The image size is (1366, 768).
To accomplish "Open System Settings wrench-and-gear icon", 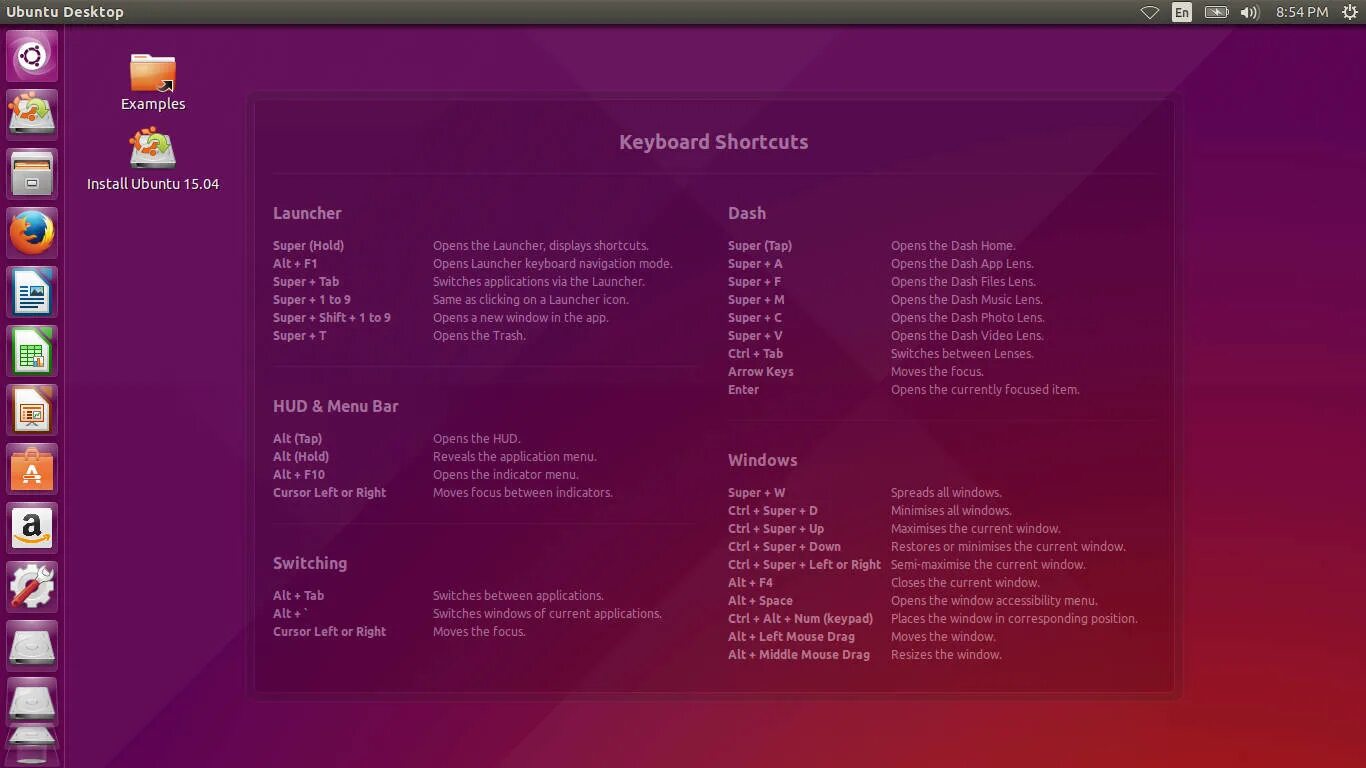I will pyautogui.click(x=33, y=587).
